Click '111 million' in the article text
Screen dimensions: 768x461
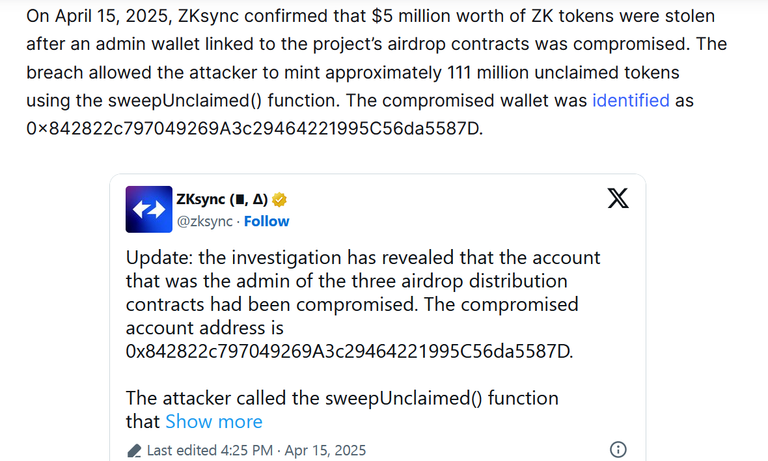click(x=488, y=73)
